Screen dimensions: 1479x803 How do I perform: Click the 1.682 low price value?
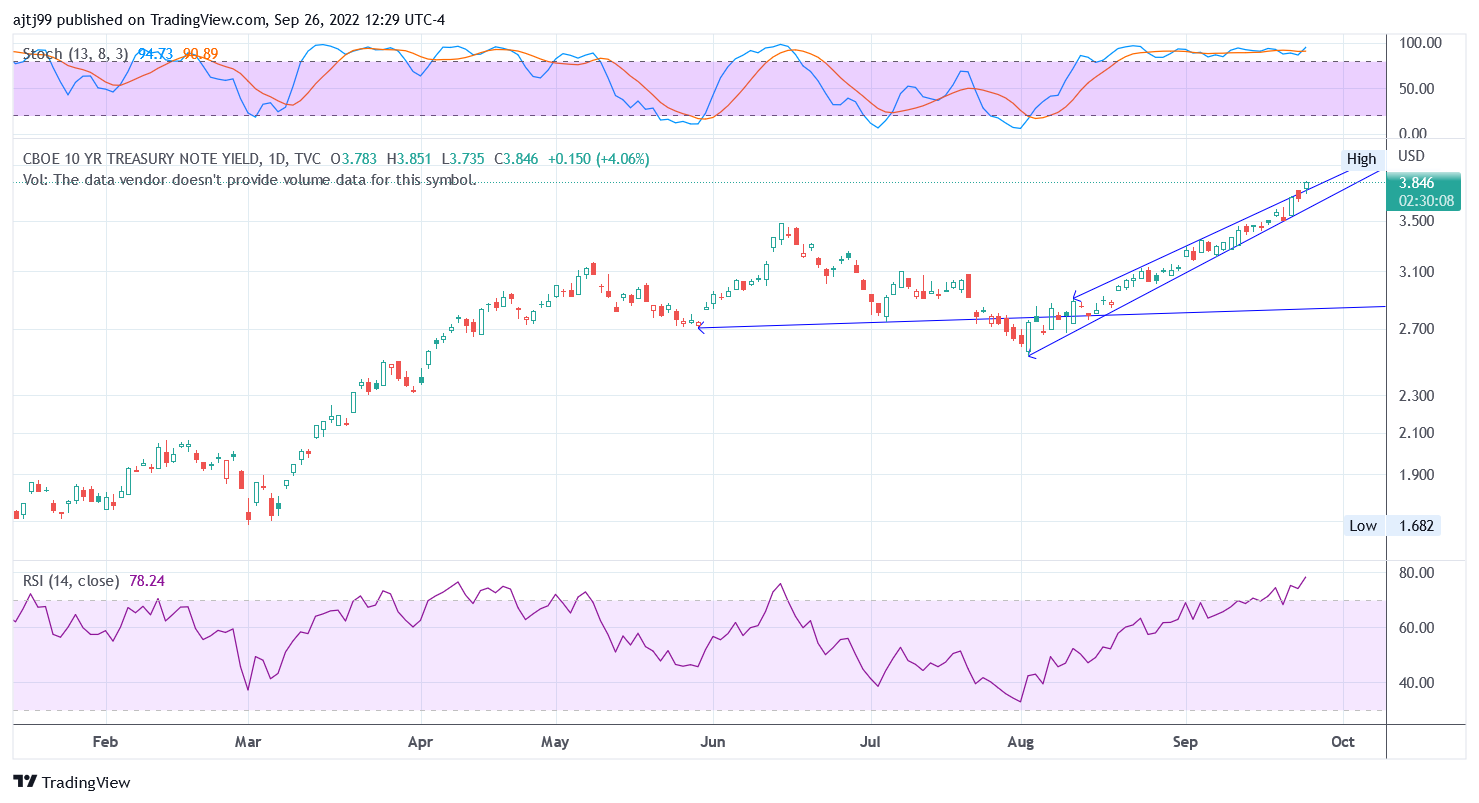click(x=1418, y=526)
